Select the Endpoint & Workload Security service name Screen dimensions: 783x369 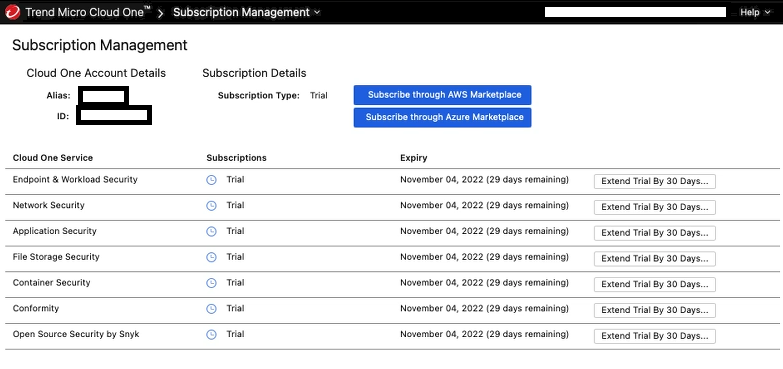coord(75,179)
